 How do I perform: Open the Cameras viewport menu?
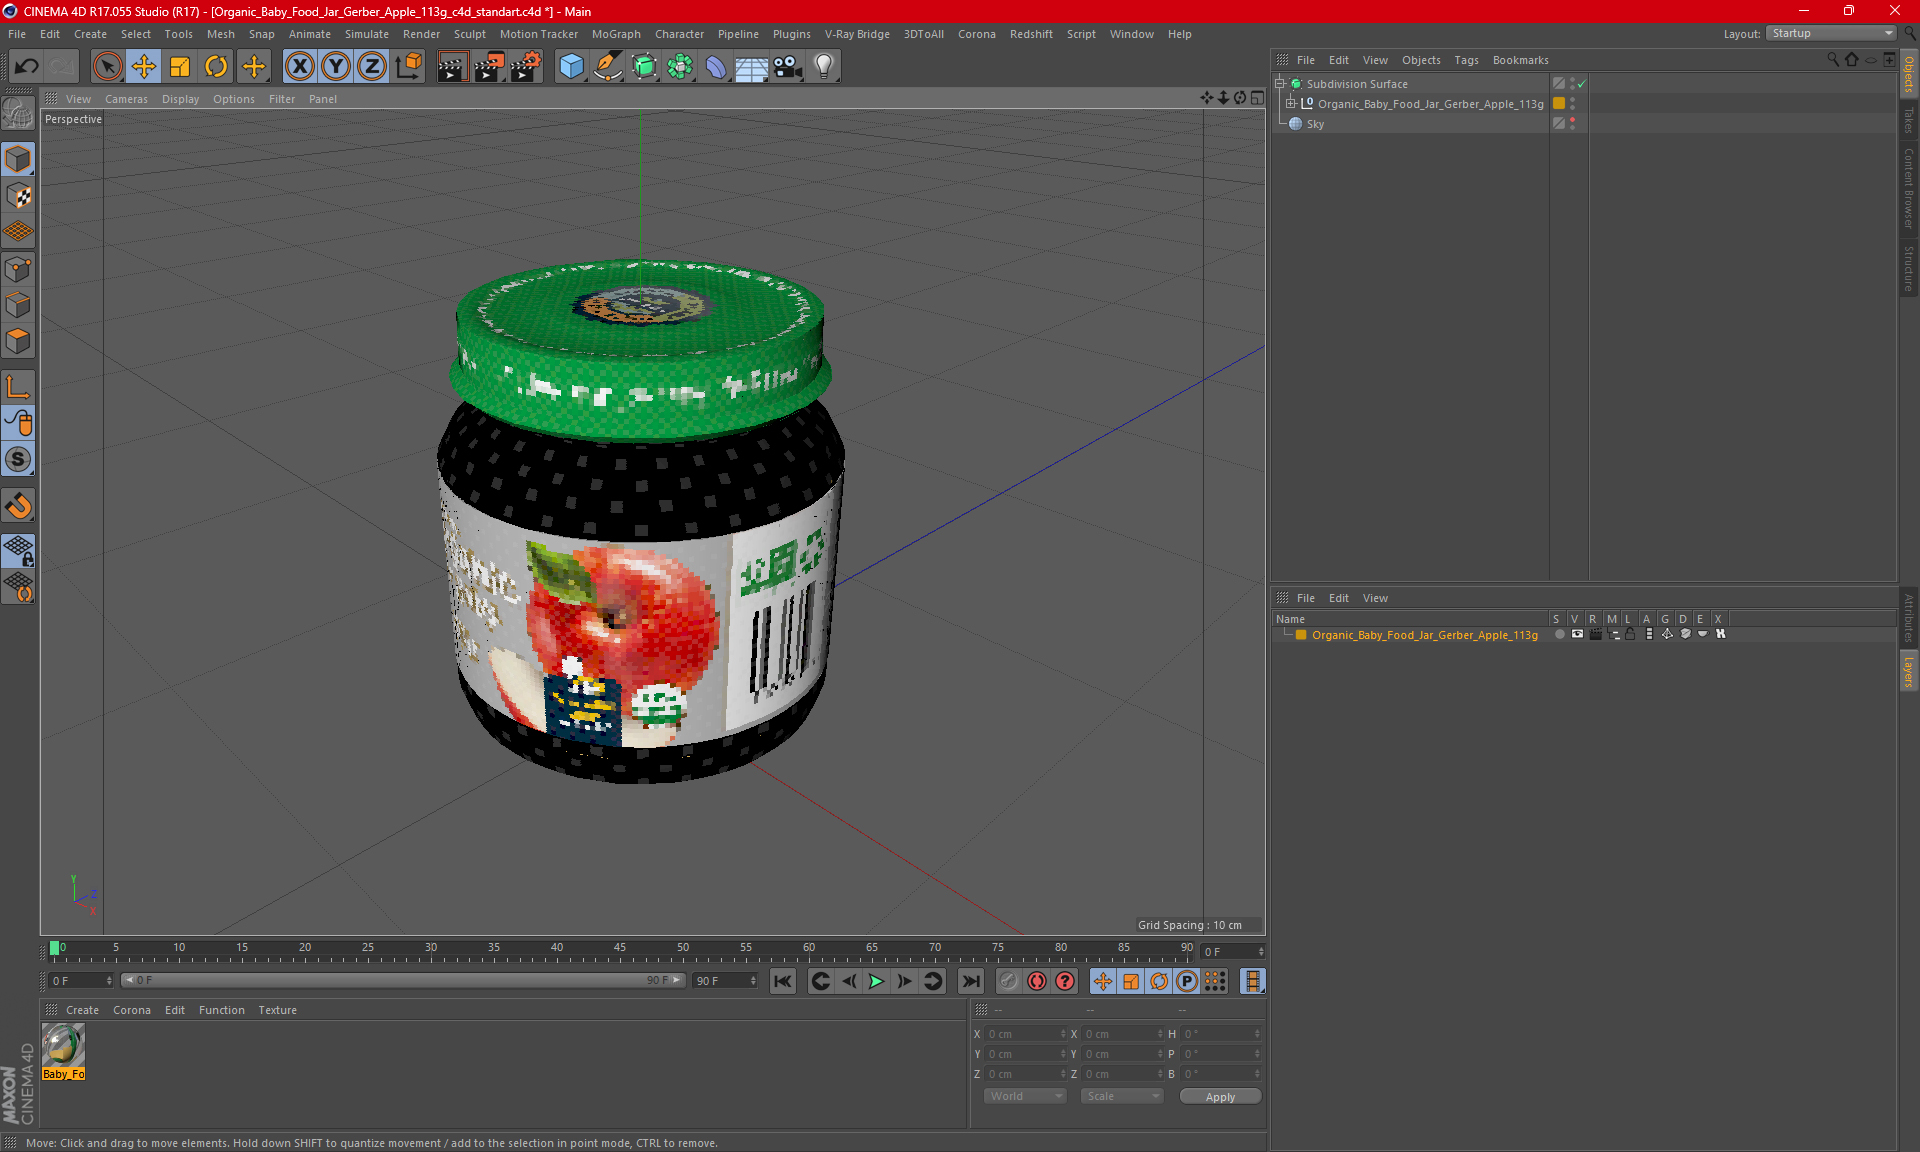[126, 99]
